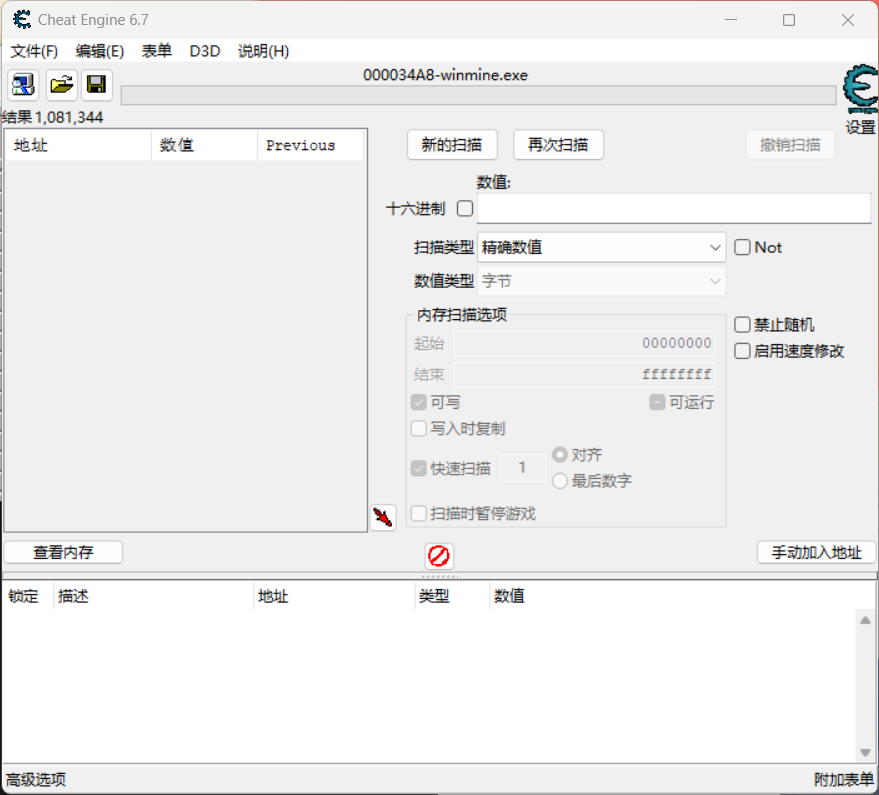Click the address table 数值 column header
879x795 pixels.
coord(509,596)
